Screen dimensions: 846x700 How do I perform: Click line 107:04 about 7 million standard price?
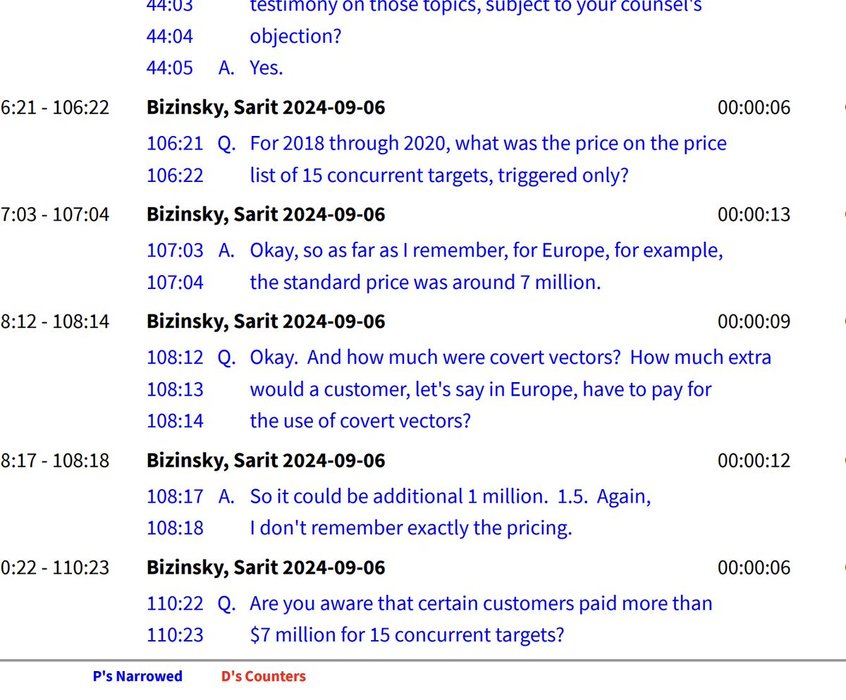coord(374,282)
